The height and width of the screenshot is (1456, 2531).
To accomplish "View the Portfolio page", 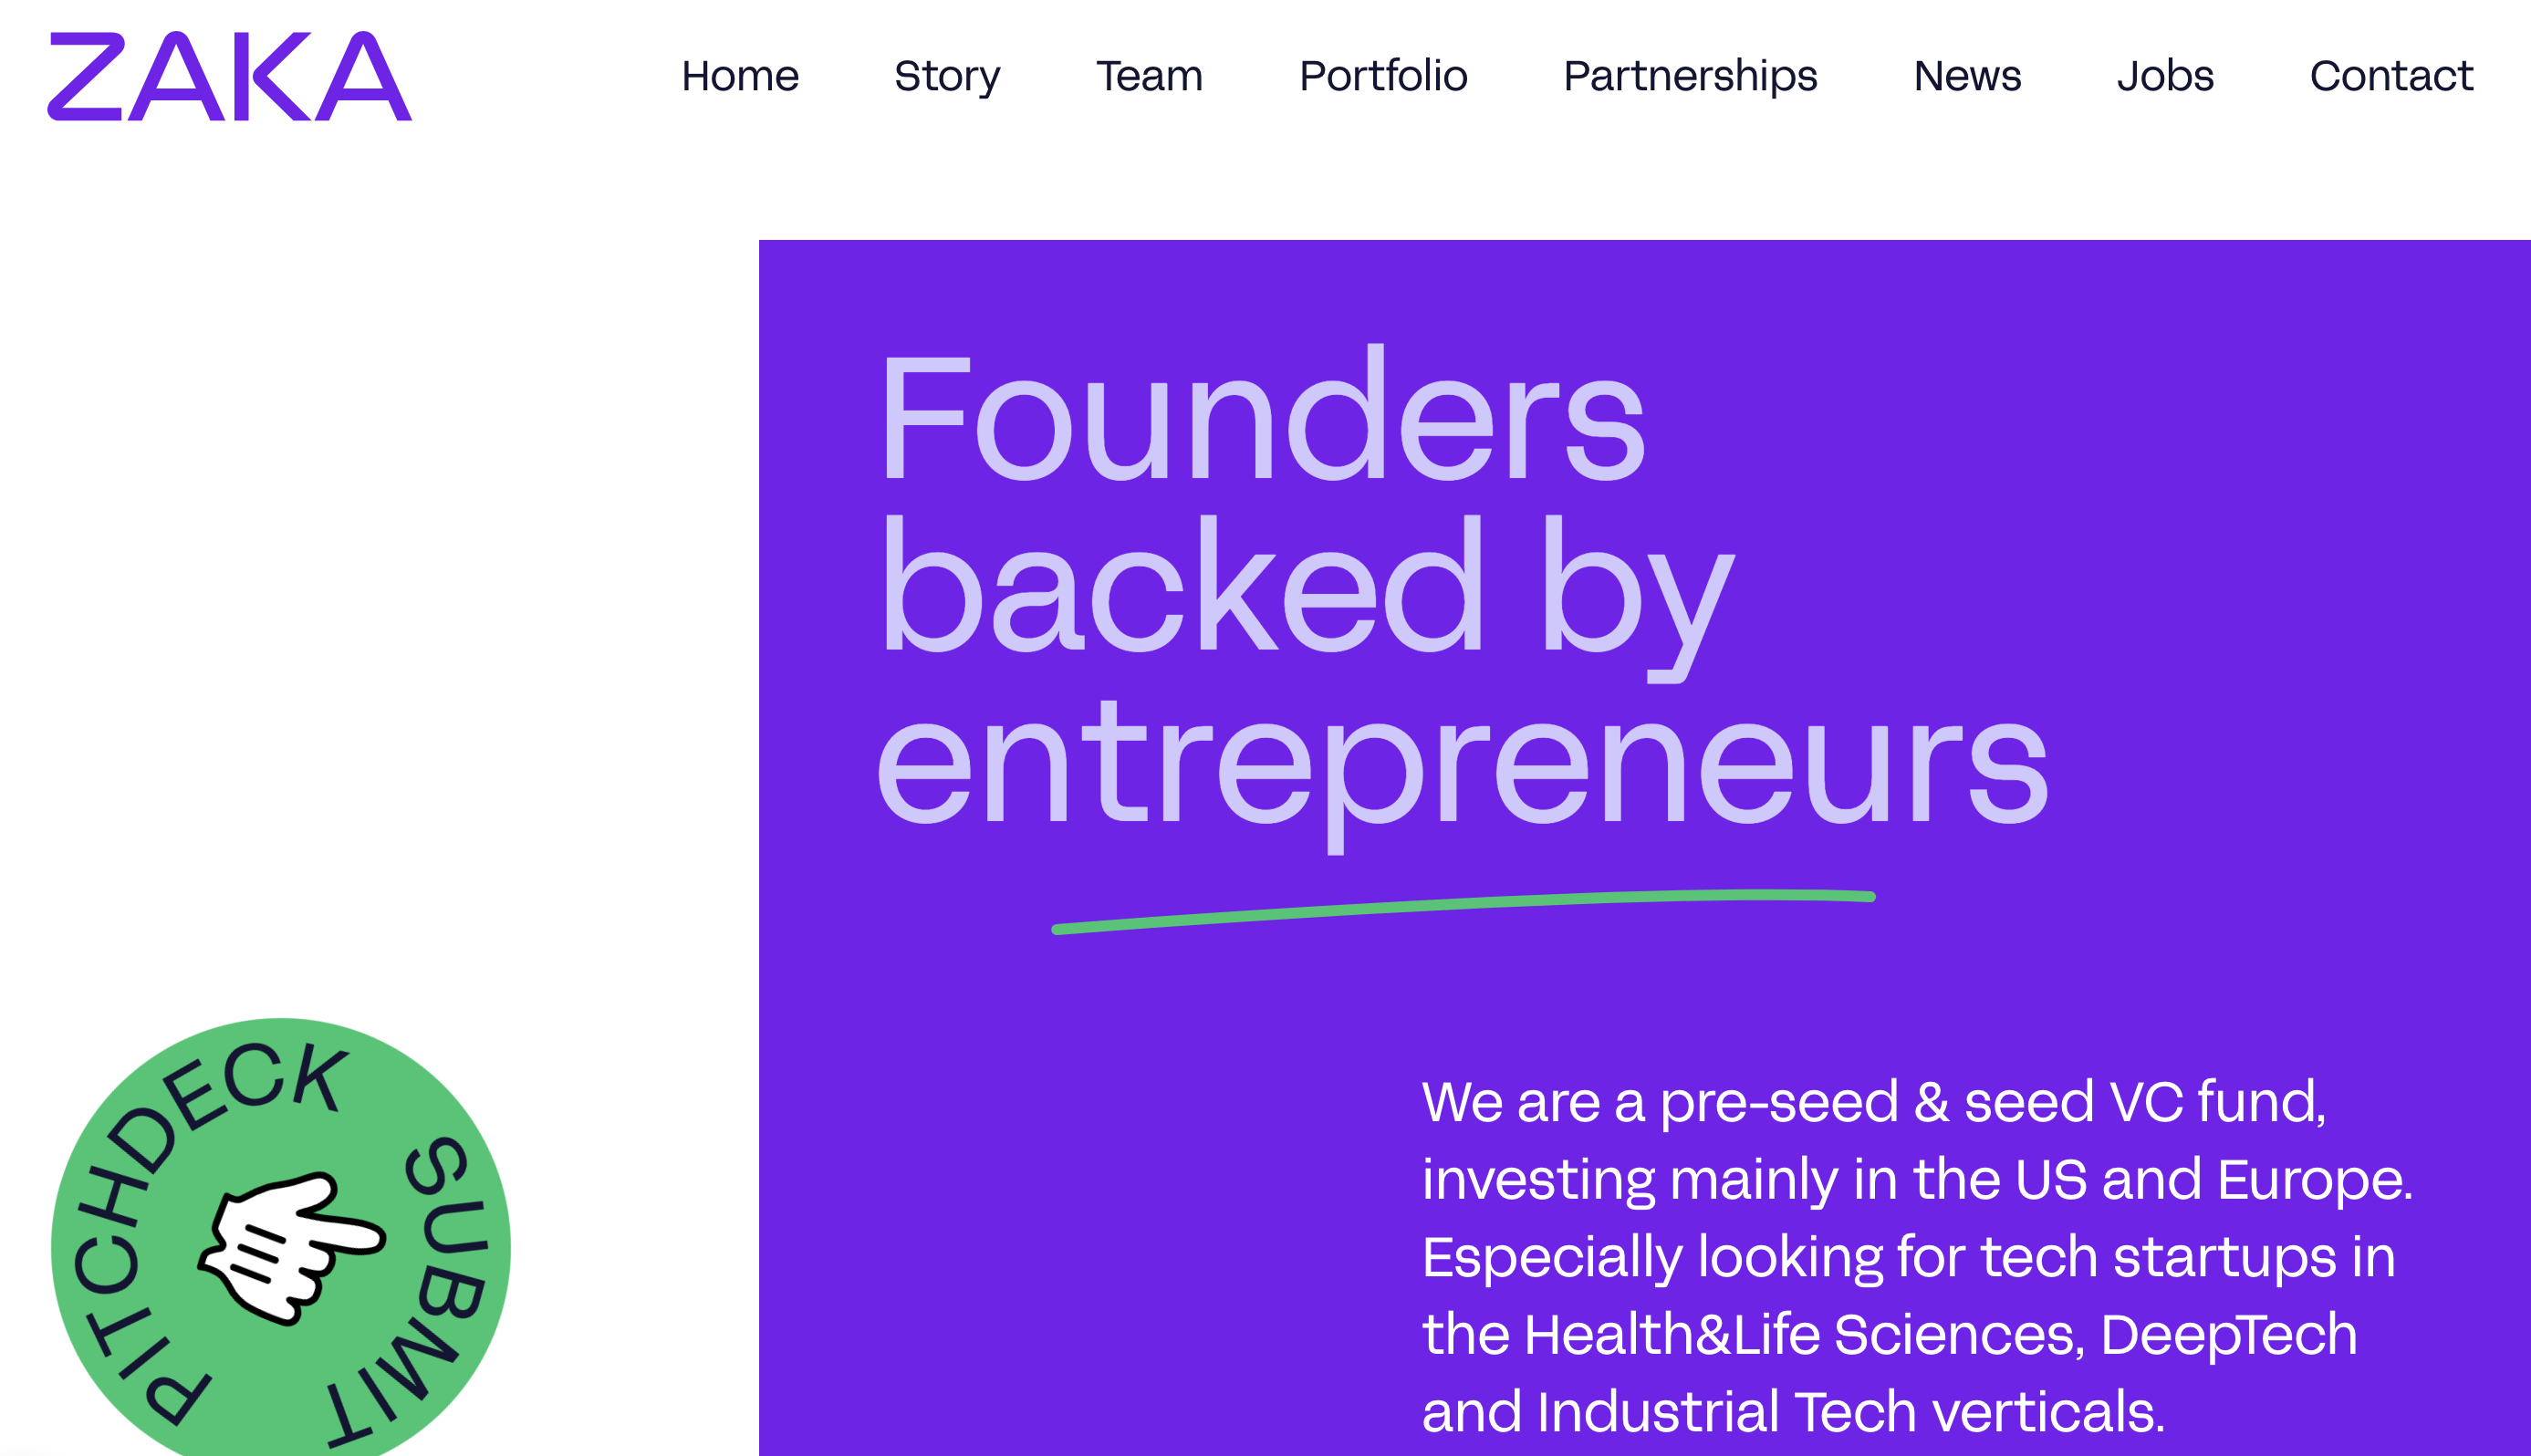I will (x=1383, y=76).
